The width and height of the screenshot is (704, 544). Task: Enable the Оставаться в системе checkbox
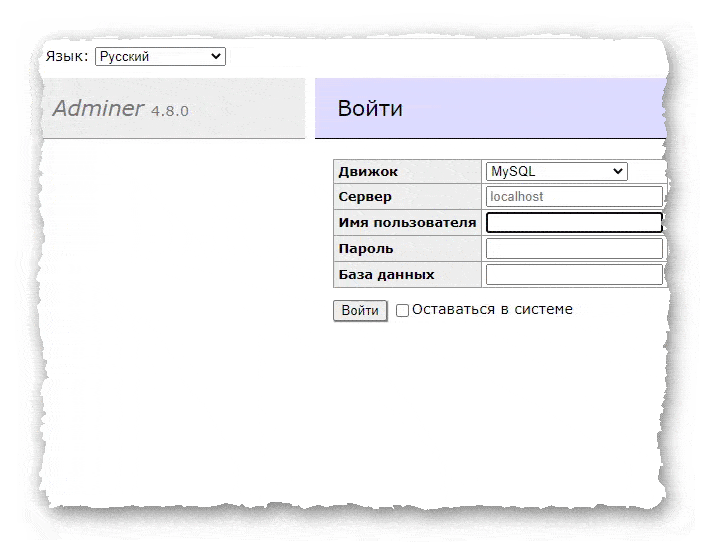(x=403, y=311)
